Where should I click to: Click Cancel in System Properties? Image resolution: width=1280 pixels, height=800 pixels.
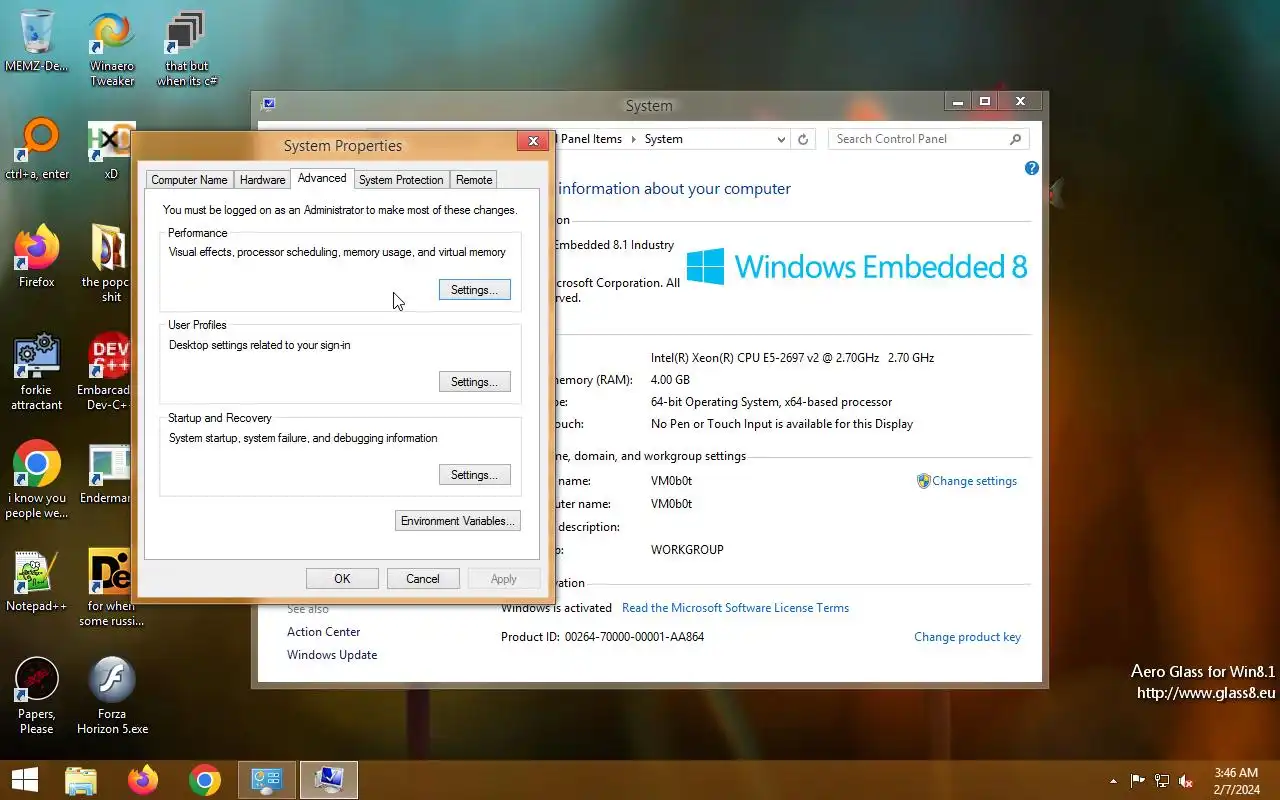[x=422, y=579]
